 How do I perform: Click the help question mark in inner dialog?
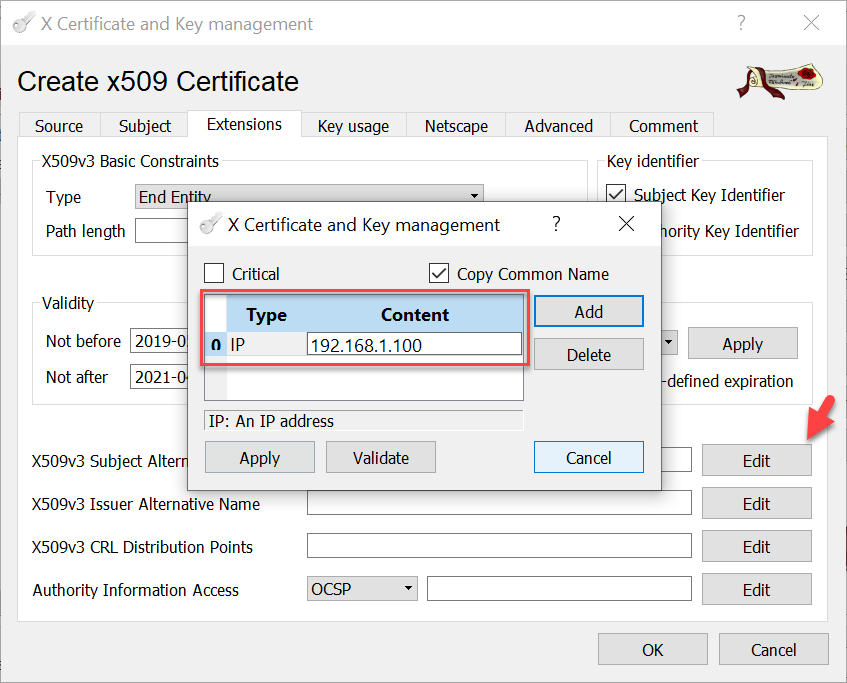coord(557,224)
